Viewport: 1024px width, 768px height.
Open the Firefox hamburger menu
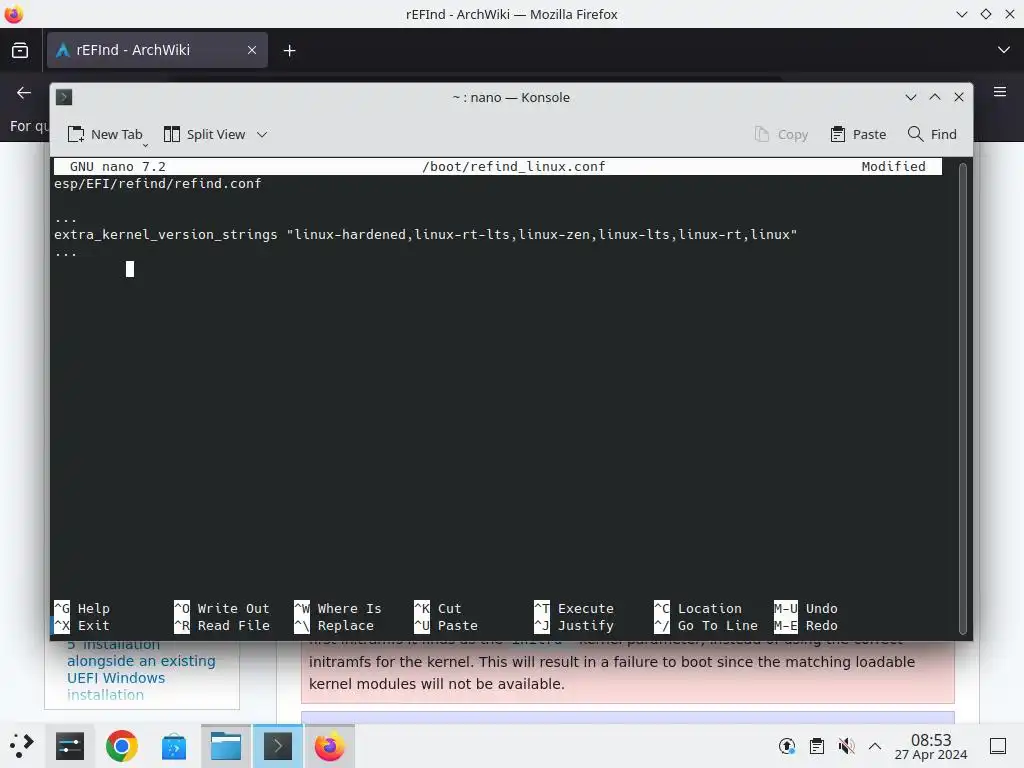pos(1000,91)
